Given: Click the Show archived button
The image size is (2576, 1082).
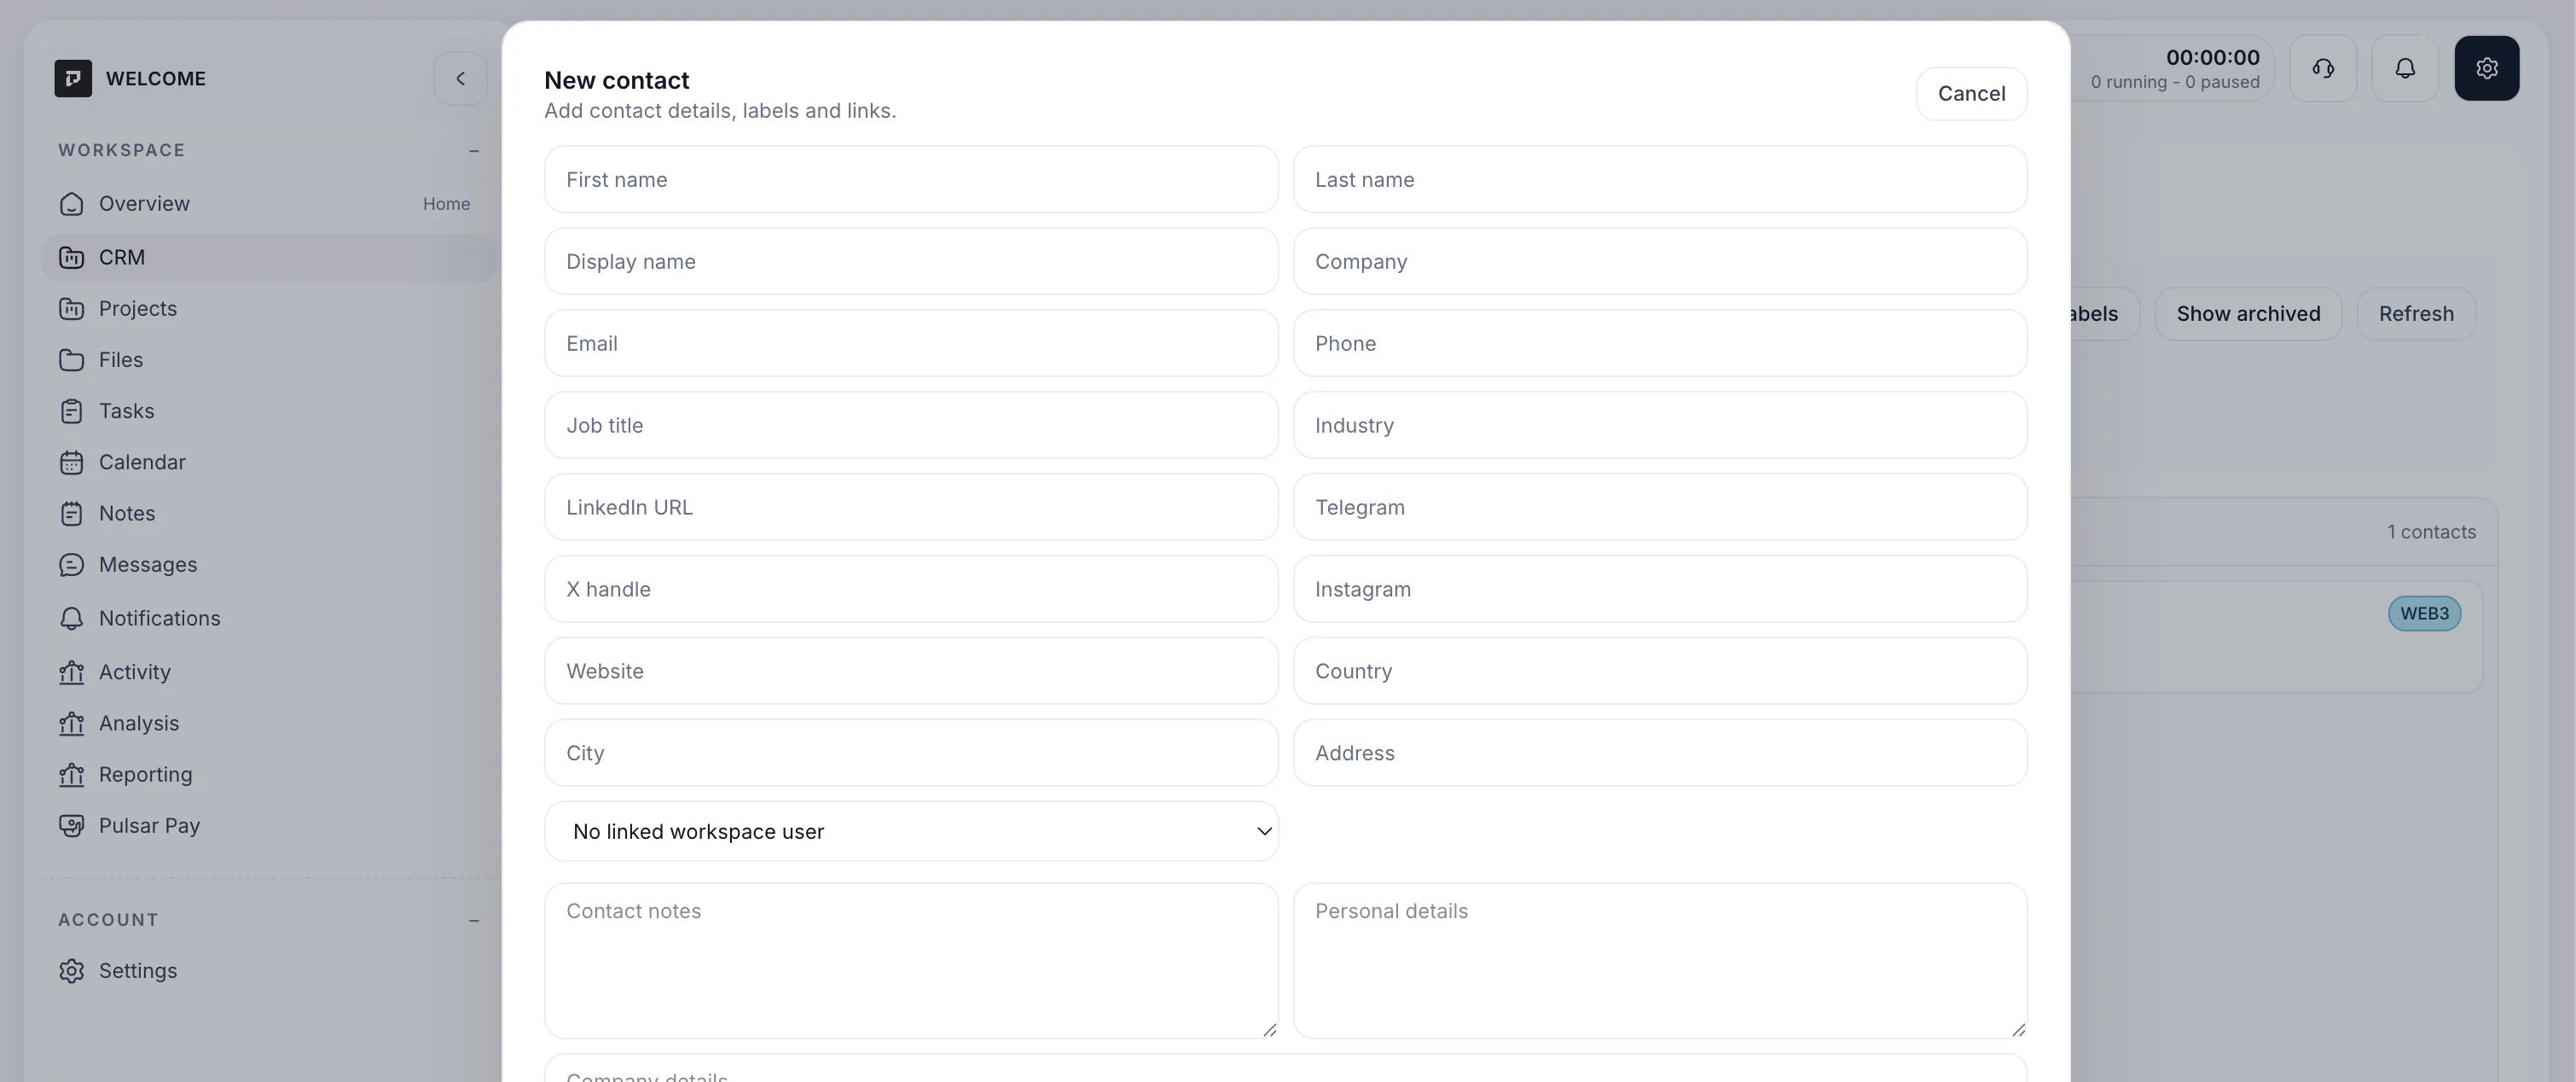Looking at the screenshot, I should pos(2248,314).
